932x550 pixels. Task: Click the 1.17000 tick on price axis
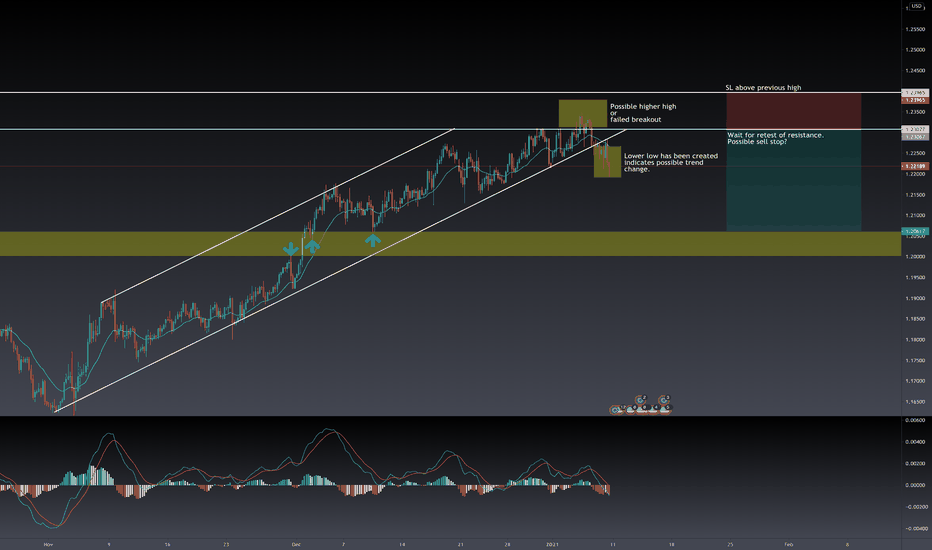coord(915,381)
